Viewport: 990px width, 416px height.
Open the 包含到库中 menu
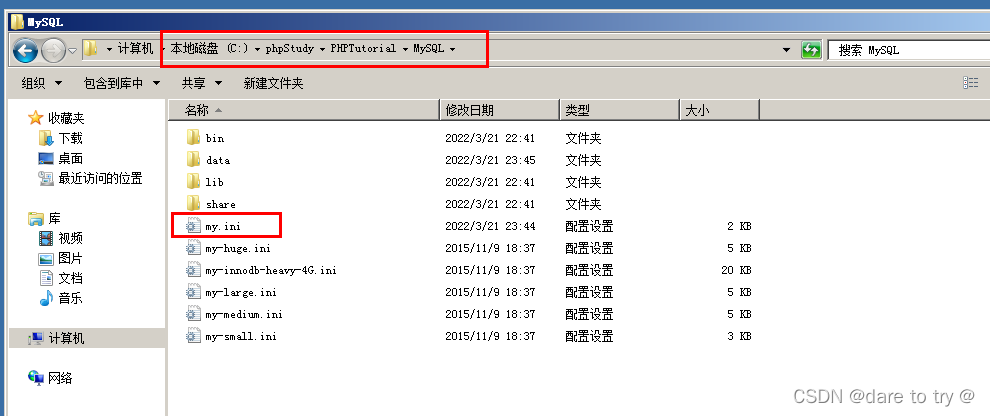pos(121,83)
